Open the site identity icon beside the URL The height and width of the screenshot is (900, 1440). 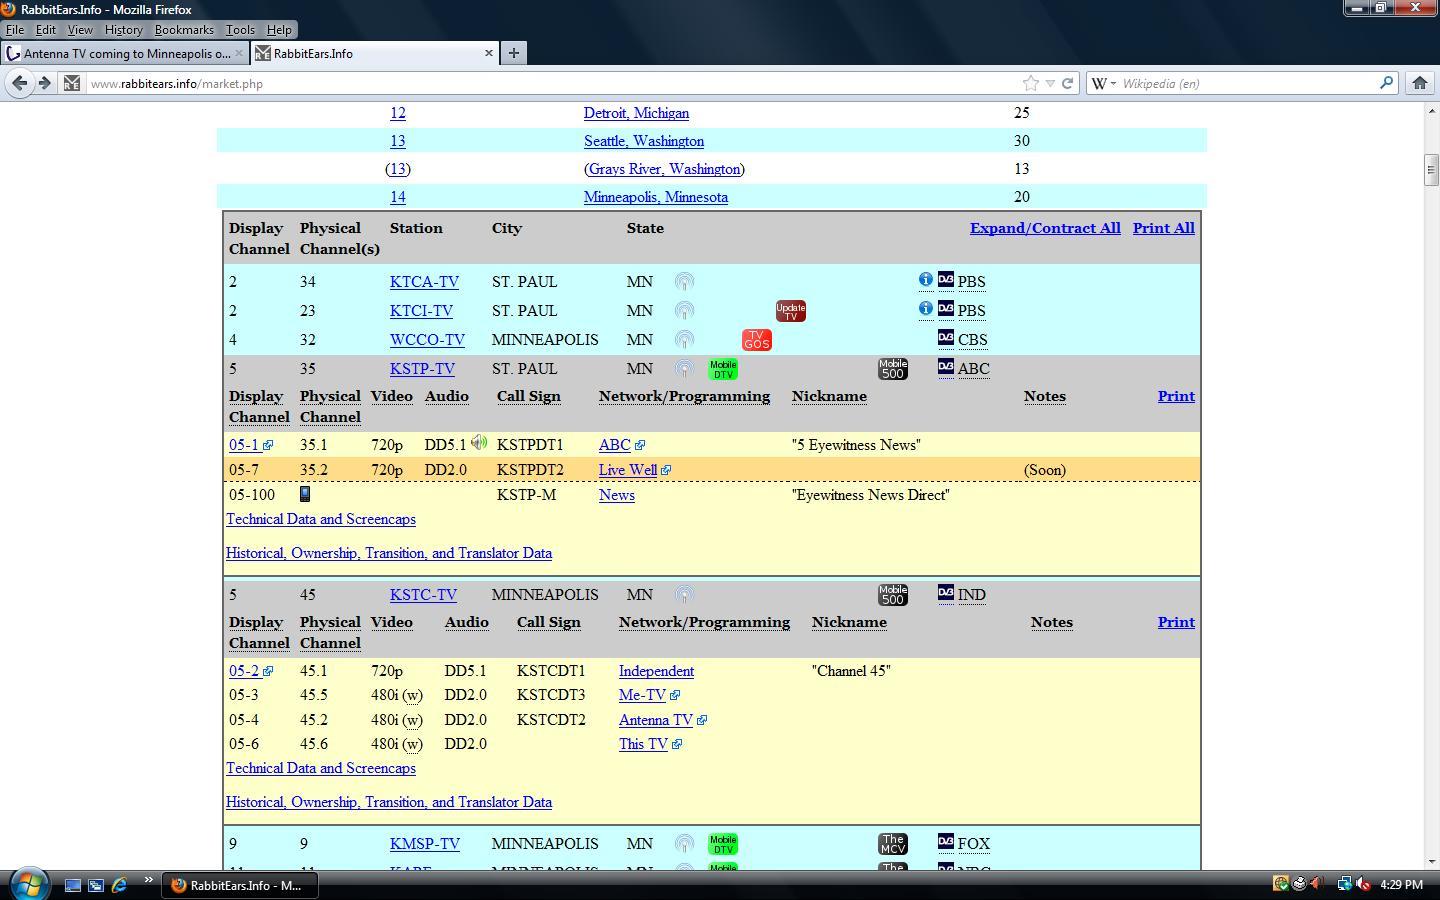[72, 83]
